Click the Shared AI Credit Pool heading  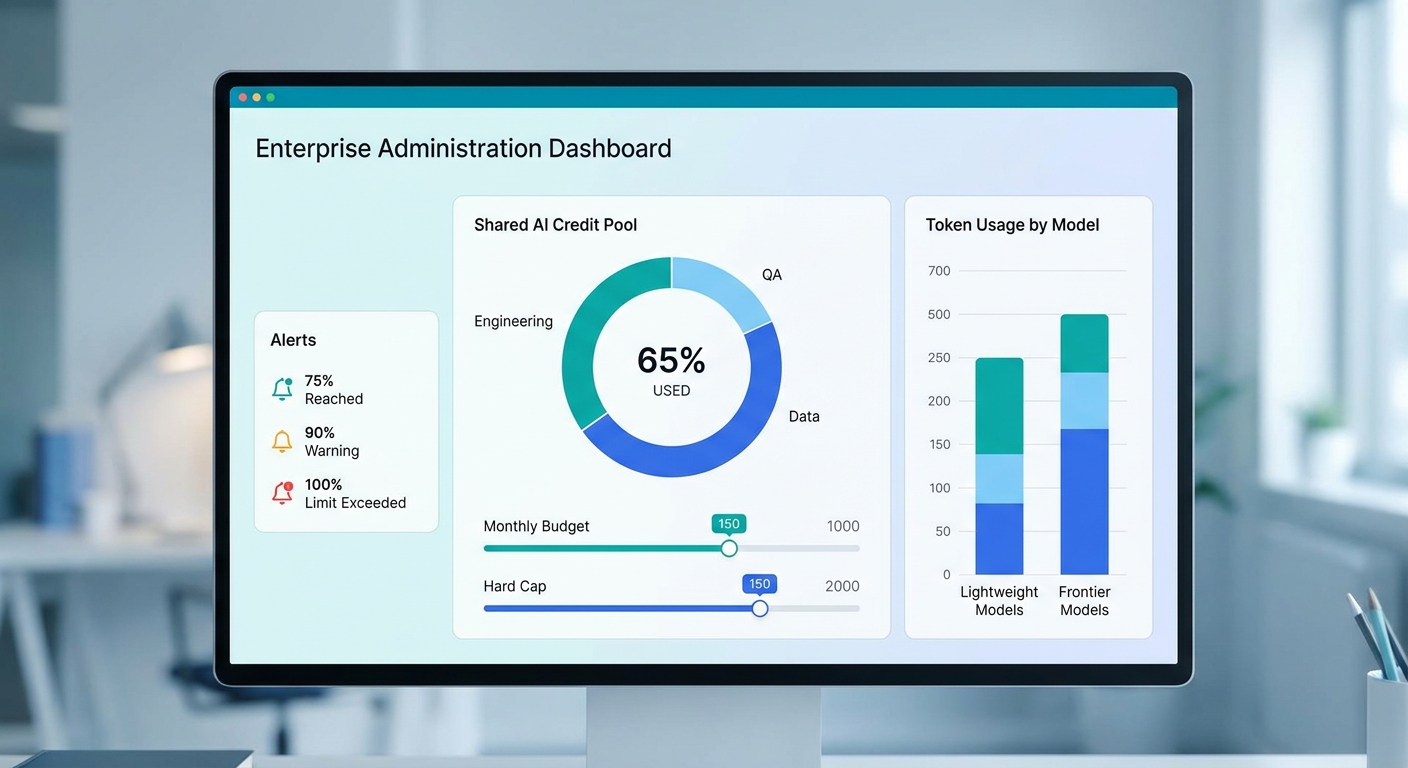point(555,225)
